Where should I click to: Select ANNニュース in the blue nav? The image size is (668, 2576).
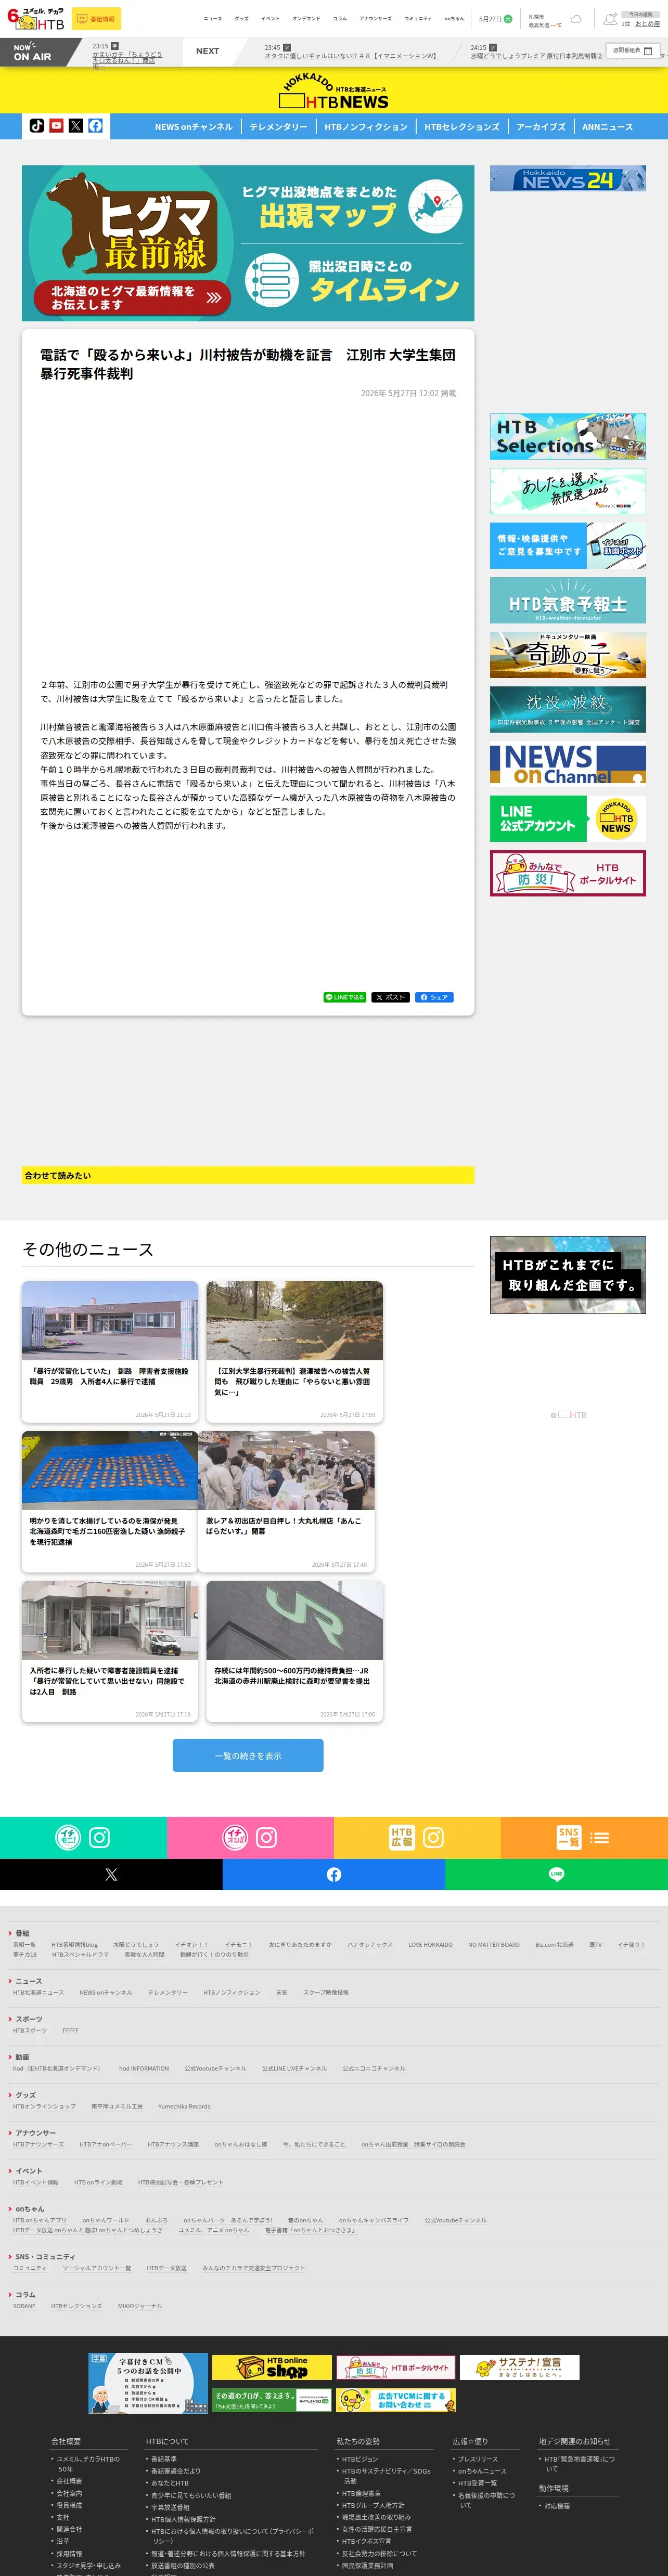coord(608,127)
